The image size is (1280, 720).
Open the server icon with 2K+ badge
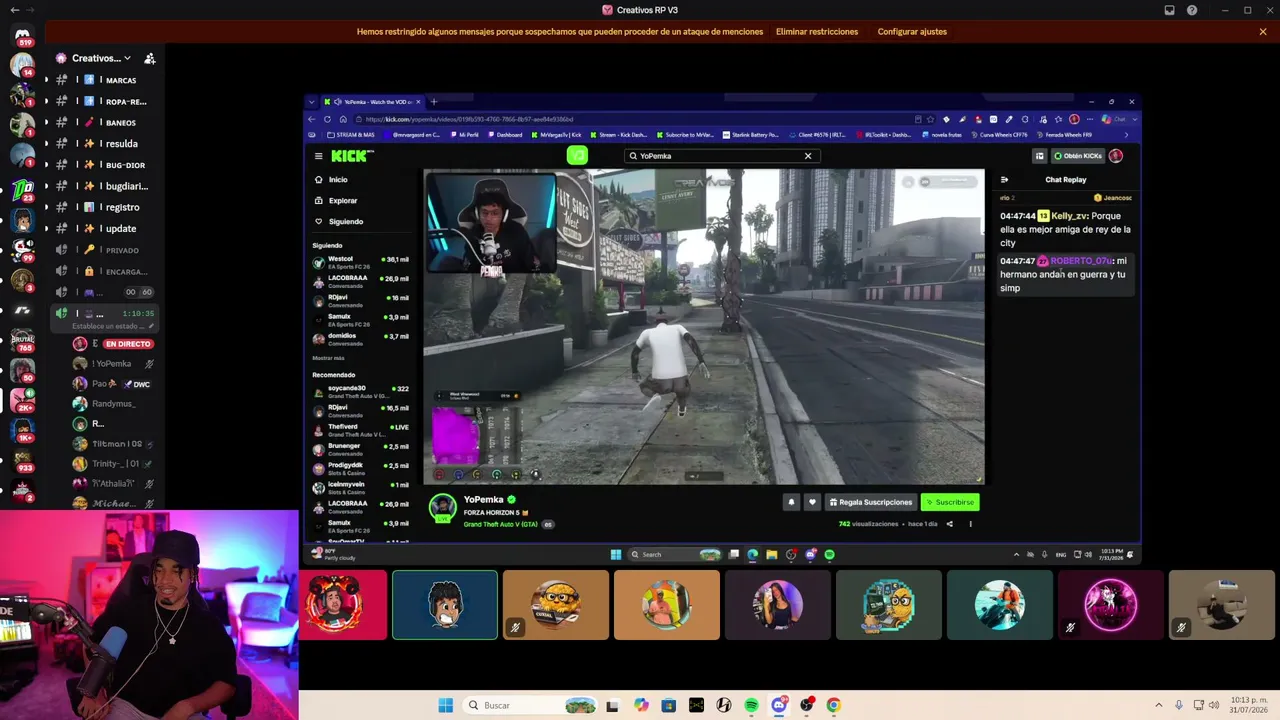click(22, 401)
